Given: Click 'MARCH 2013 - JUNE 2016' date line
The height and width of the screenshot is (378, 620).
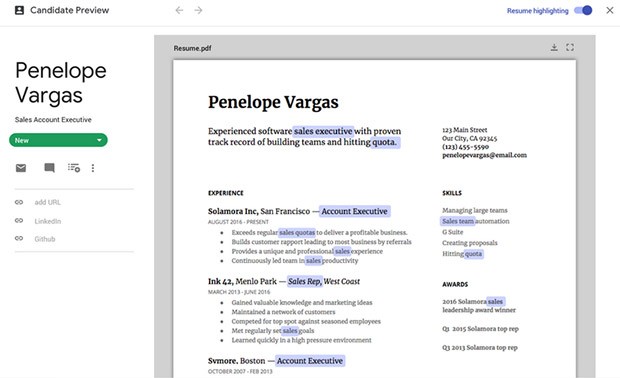Looking at the screenshot, I should click(x=239, y=292).
